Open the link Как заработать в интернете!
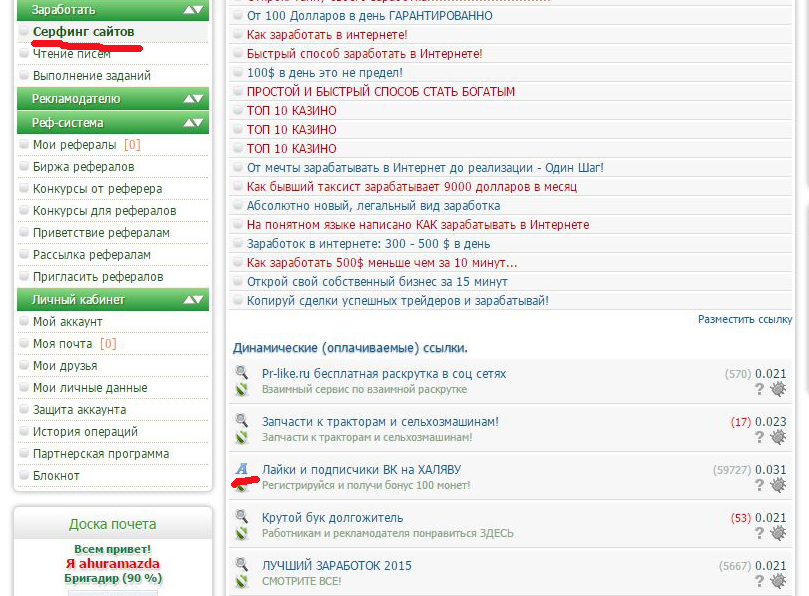 [327, 35]
